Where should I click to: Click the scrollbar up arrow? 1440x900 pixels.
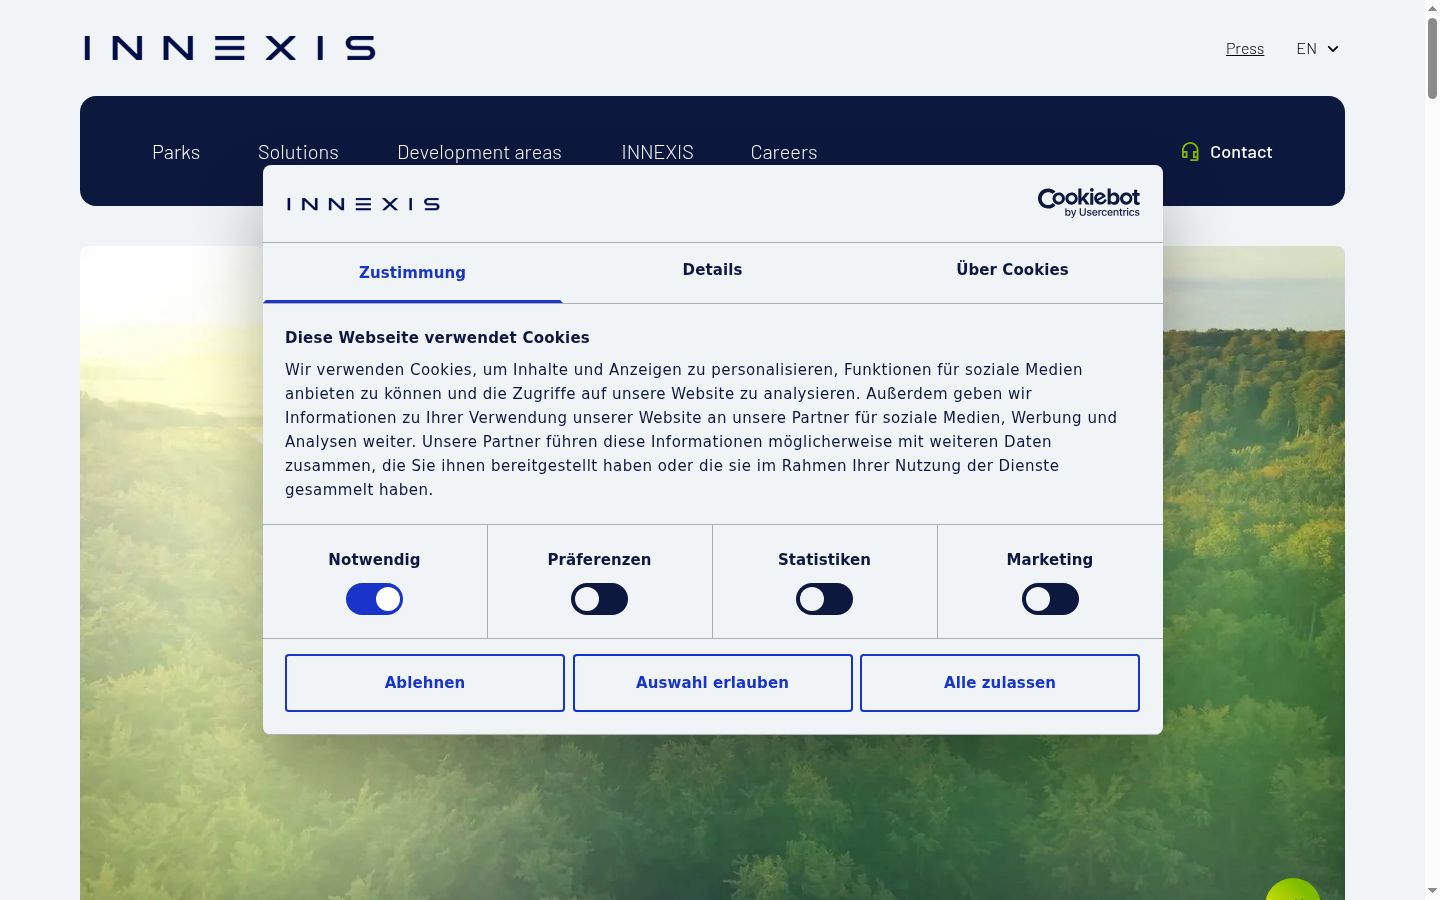(x=1432, y=8)
